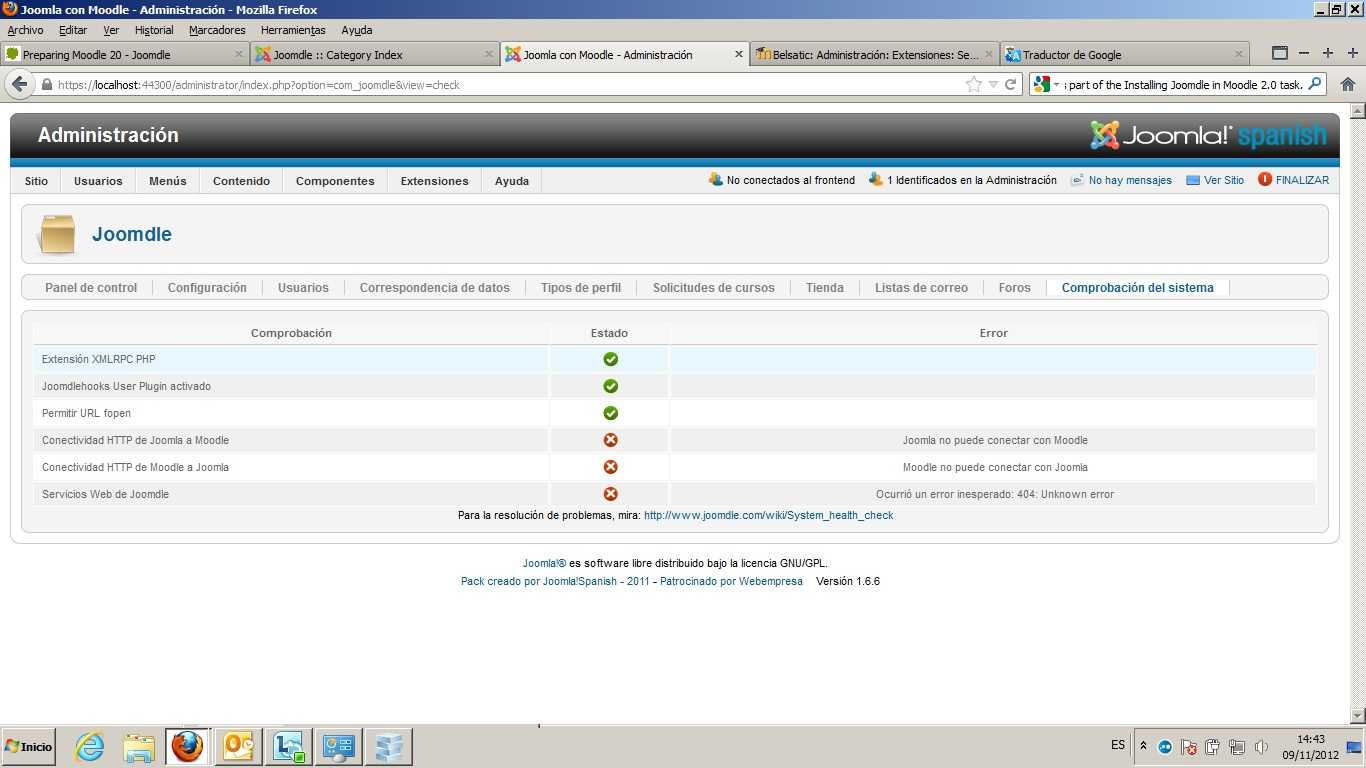Open the Tipos de perfil tab
This screenshot has height=768, width=1366.
pyautogui.click(x=581, y=288)
